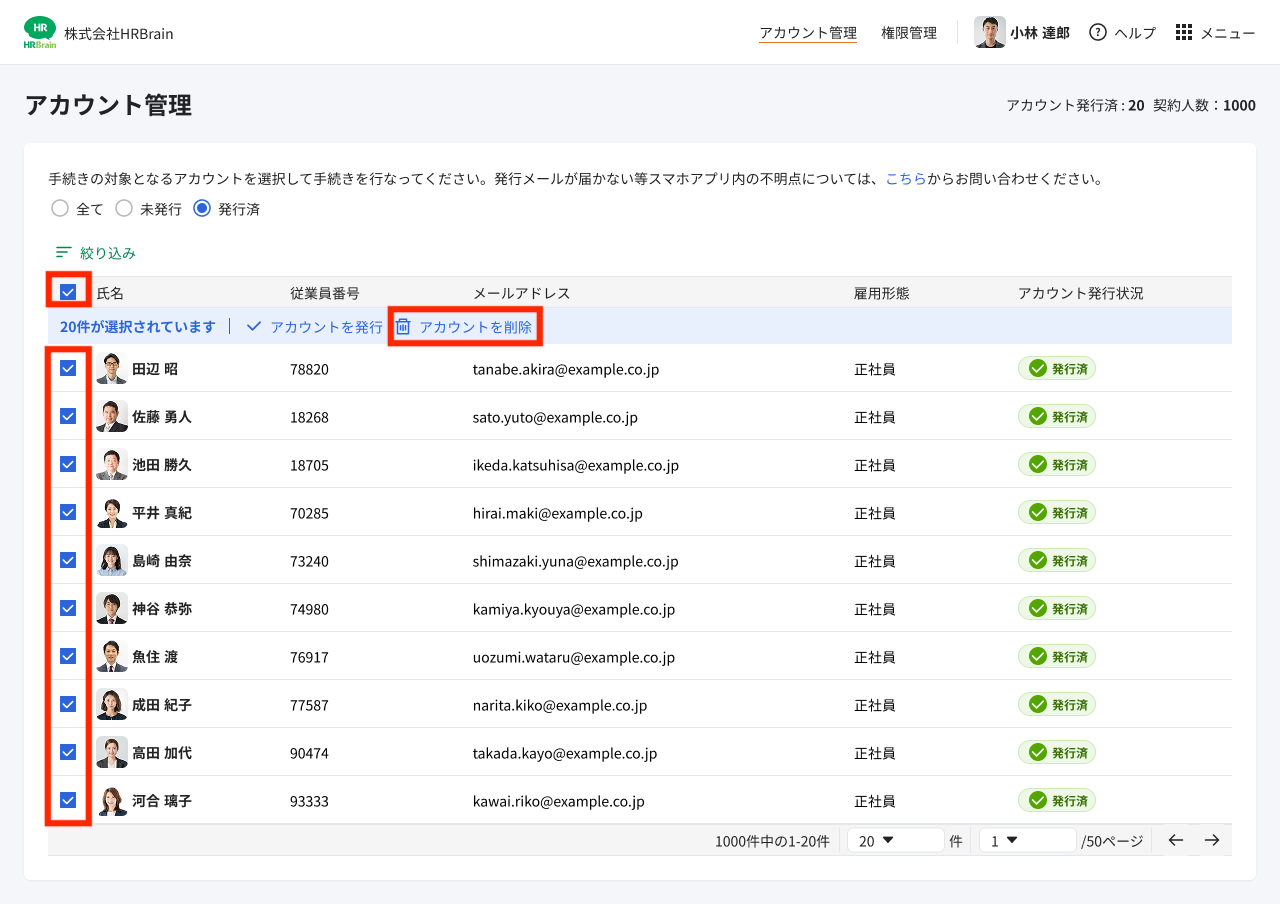Select the 未発行 radio button
The width and height of the screenshot is (1280, 904).
(x=124, y=208)
